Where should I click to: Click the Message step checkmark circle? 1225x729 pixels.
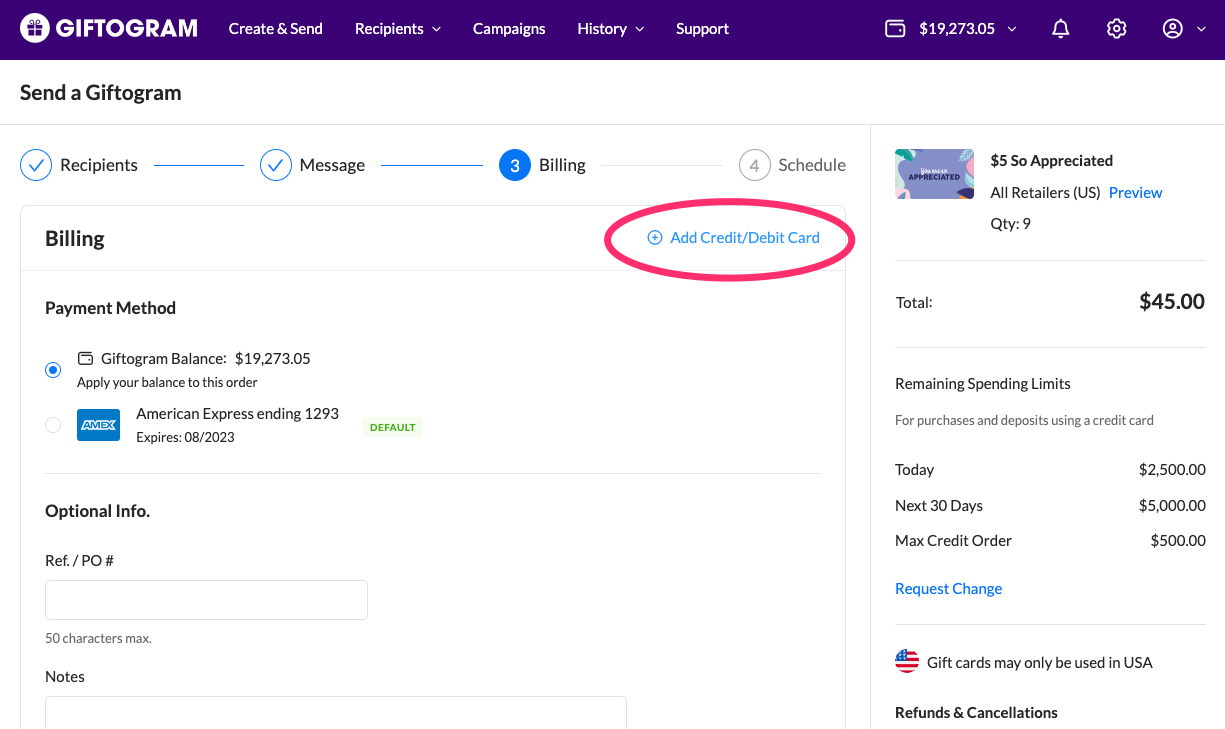(276, 165)
